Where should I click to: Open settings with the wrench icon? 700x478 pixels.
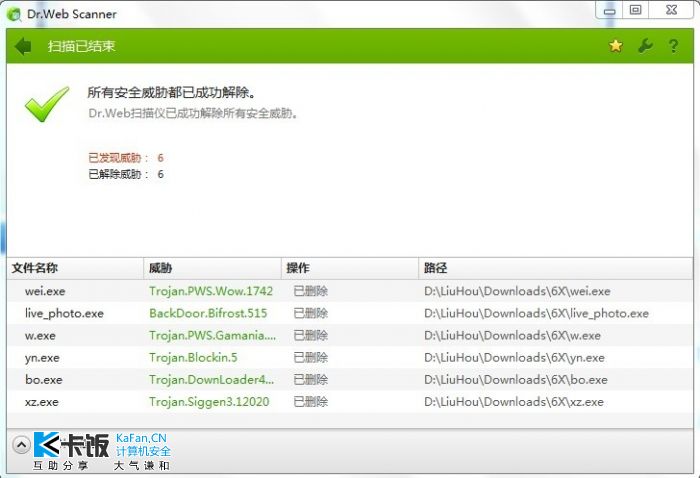click(645, 46)
